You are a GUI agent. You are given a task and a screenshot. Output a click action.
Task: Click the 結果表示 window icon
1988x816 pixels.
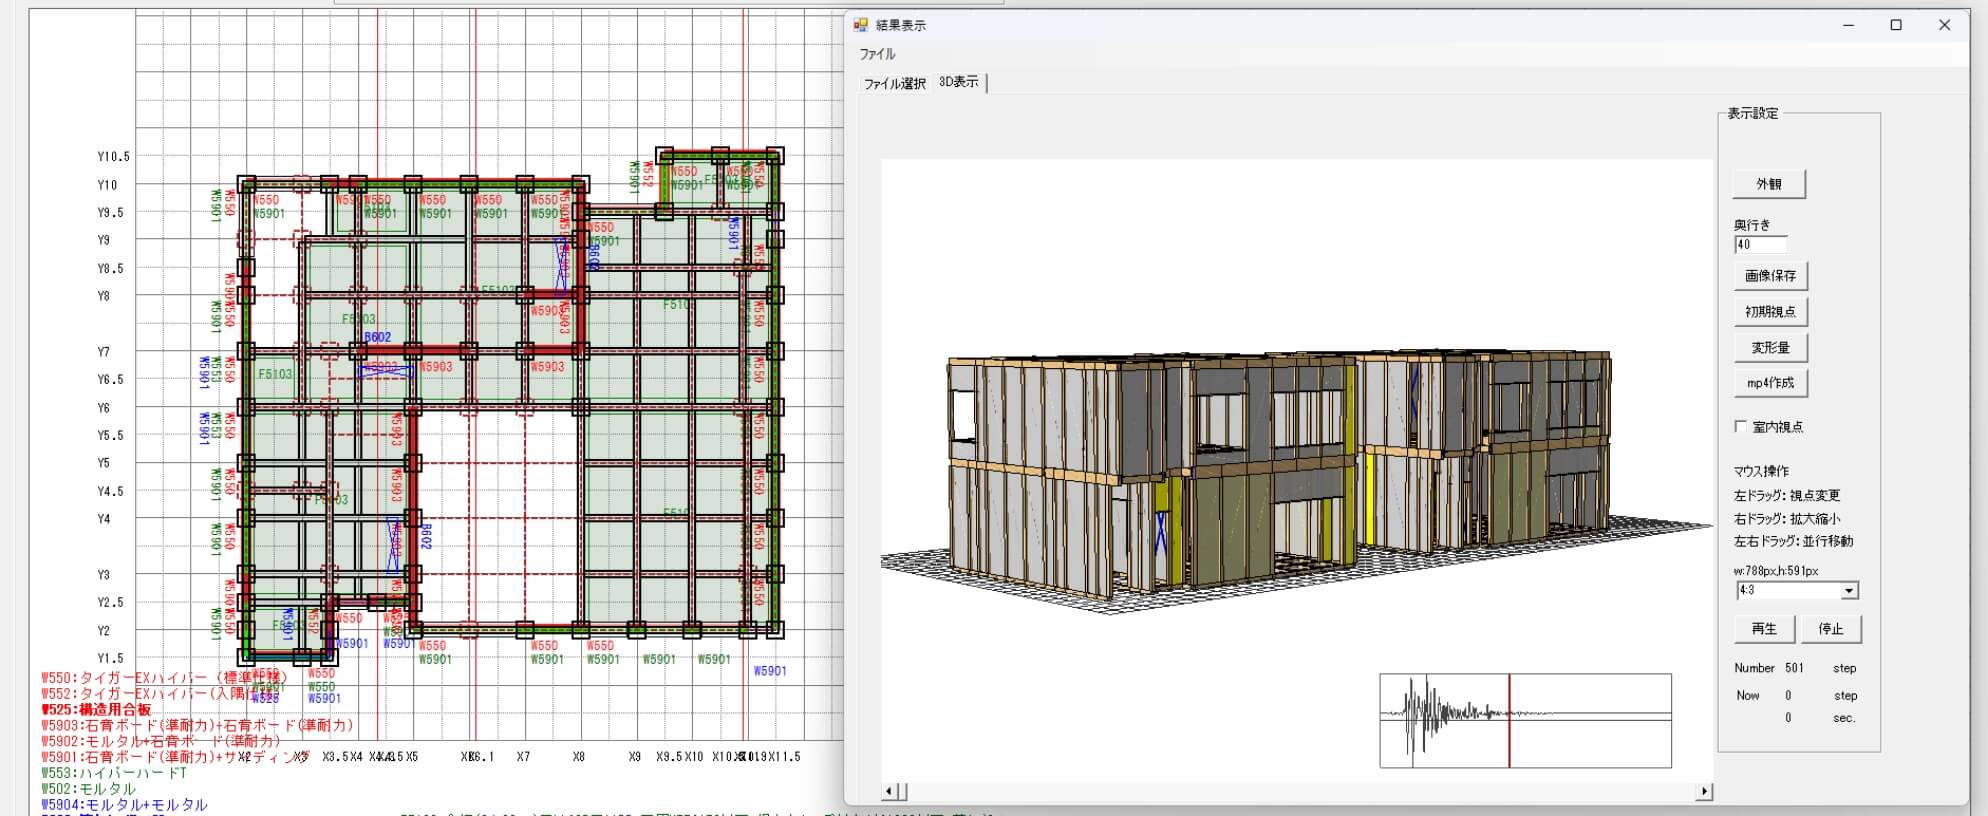click(860, 25)
